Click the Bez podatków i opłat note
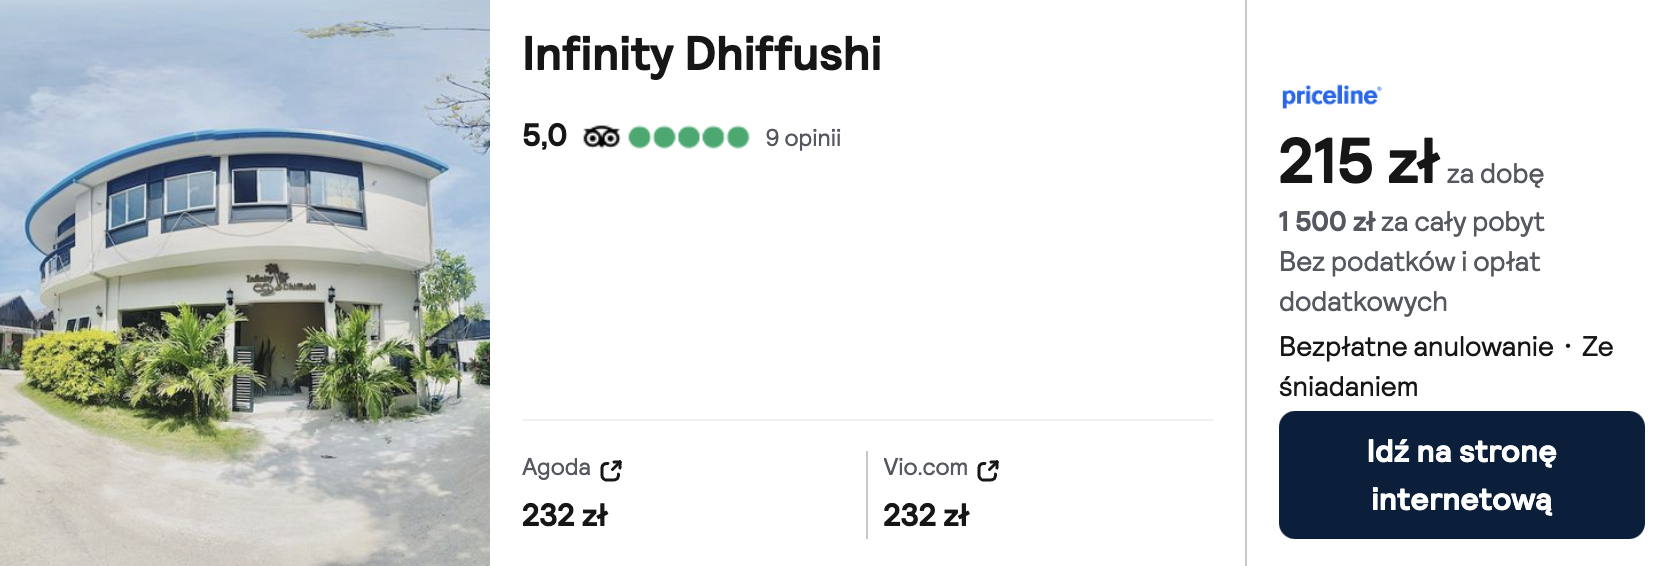Screen dimensions: 1664x566 1408,263
